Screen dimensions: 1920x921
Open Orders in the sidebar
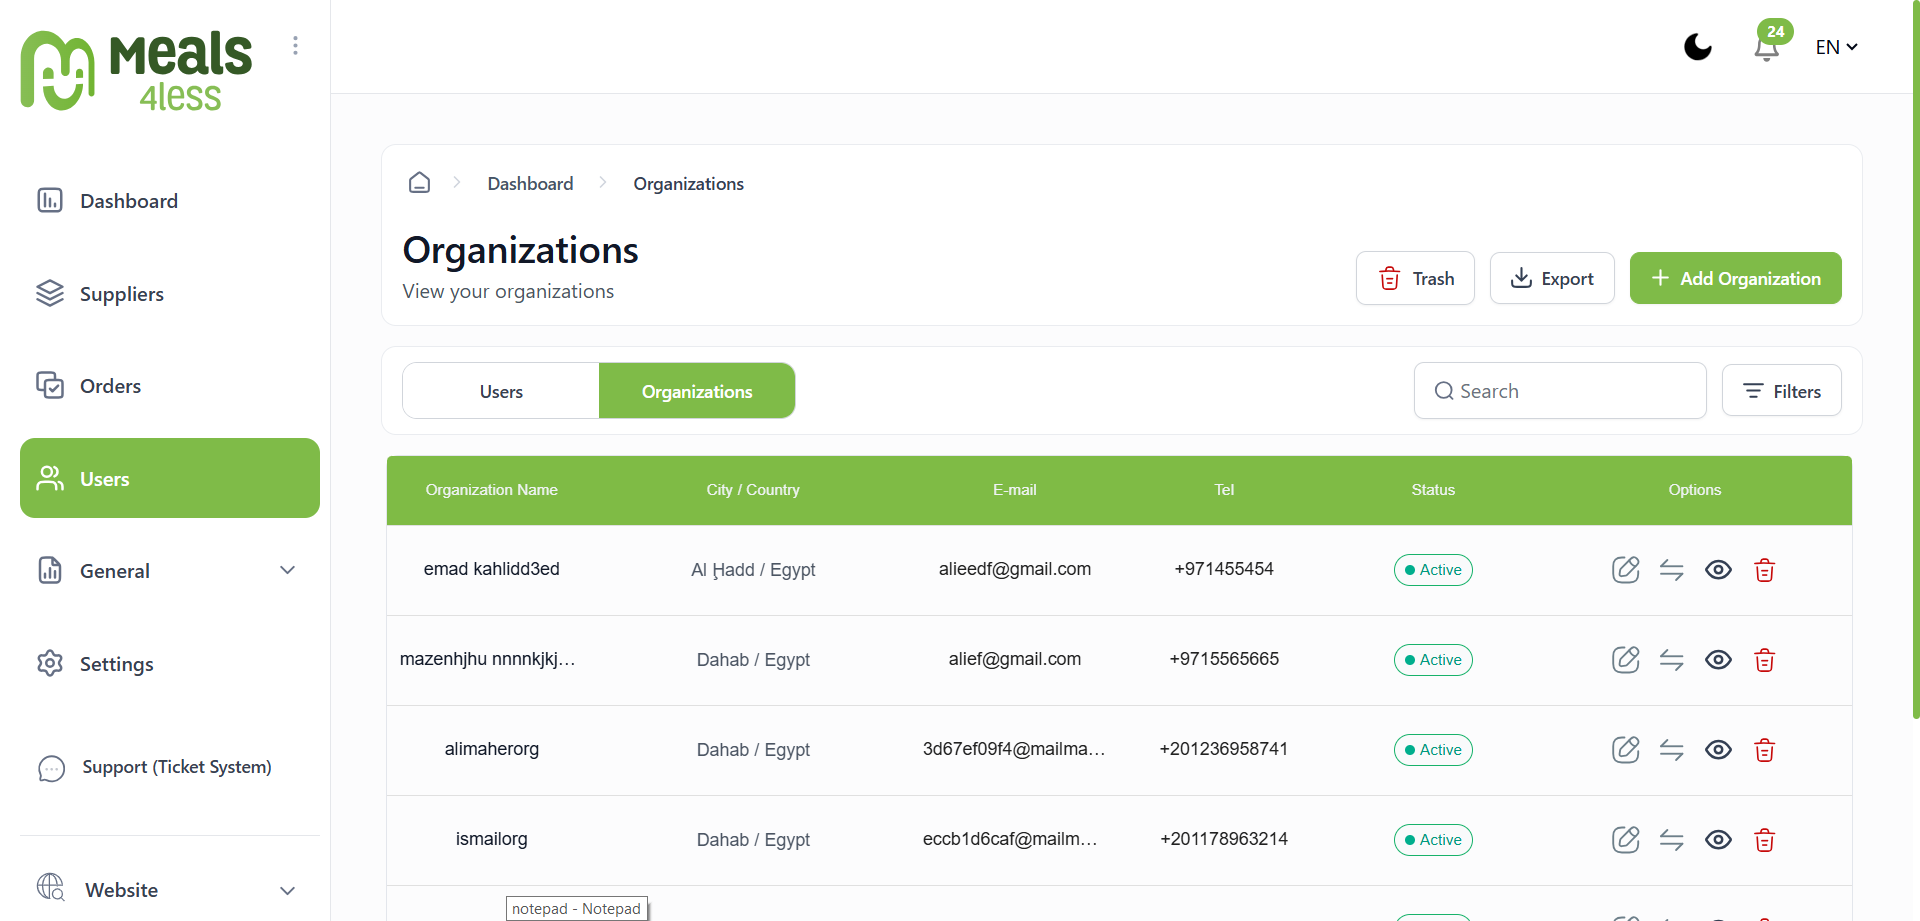170,386
